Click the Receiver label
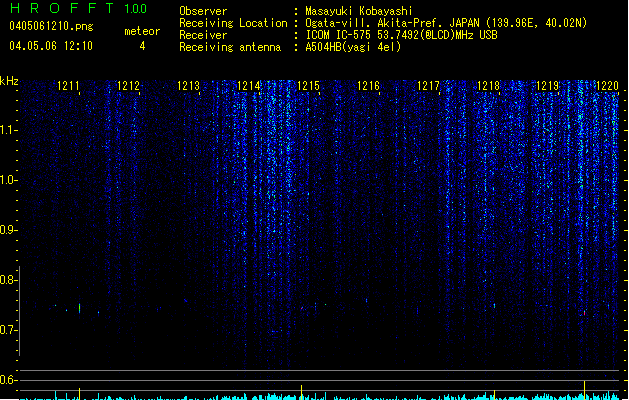 203,35
